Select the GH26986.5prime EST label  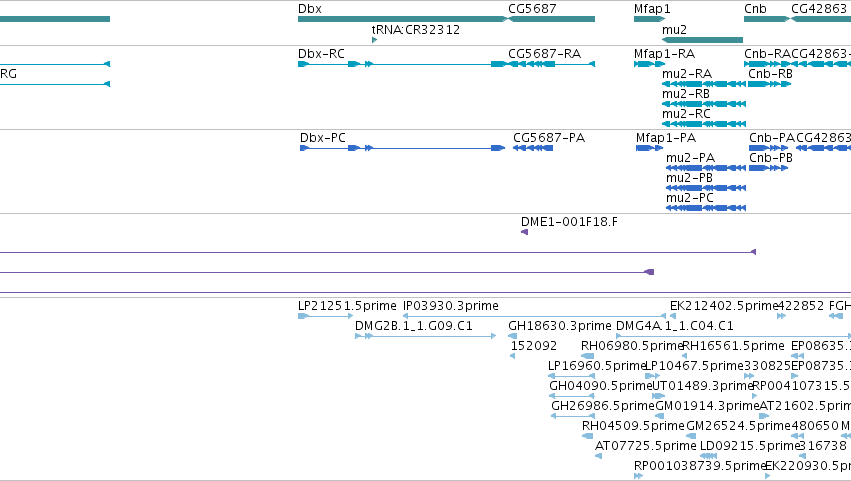coord(603,407)
